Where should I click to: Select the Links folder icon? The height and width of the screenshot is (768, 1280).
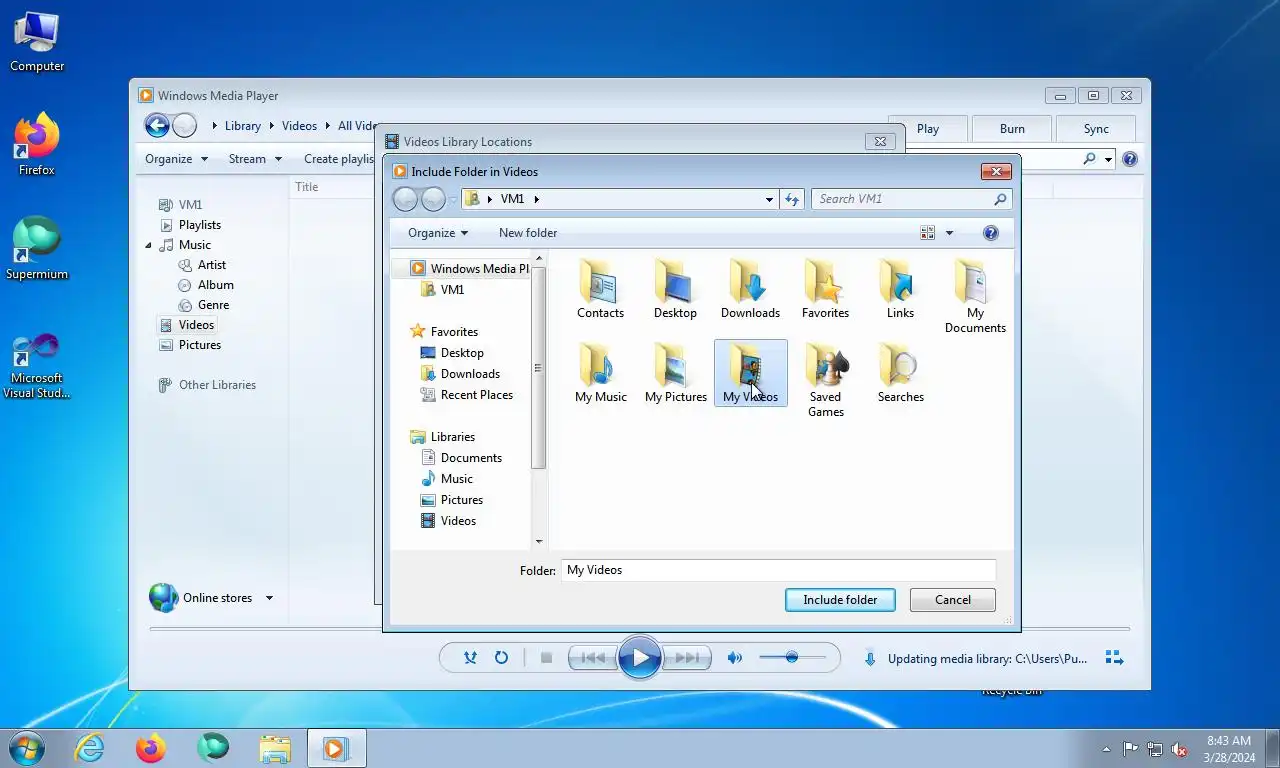(x=900, y=290)
